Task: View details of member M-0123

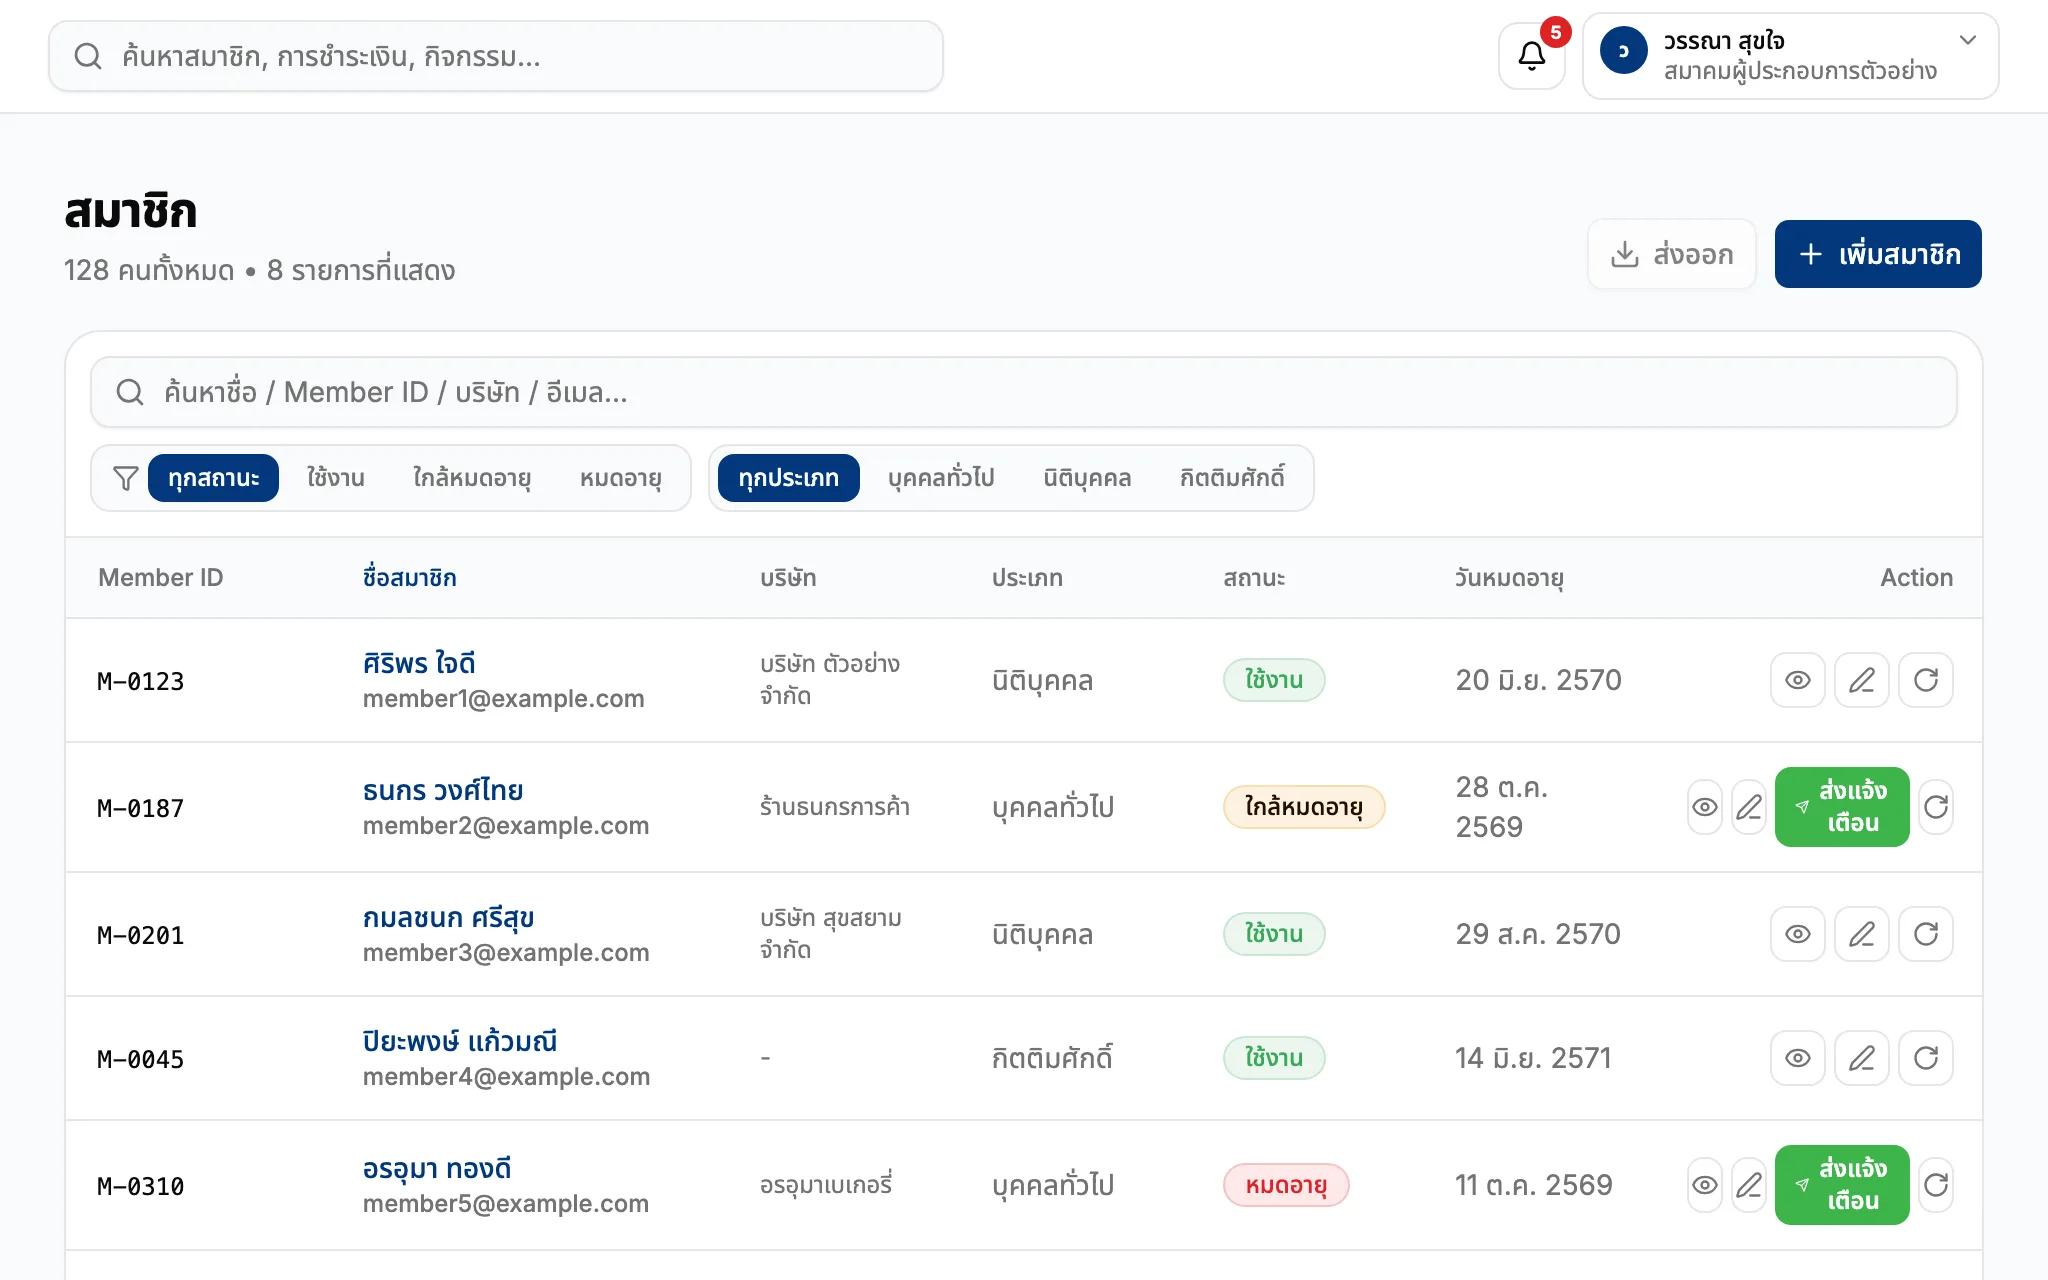Action: click(x=1797, y=680)
